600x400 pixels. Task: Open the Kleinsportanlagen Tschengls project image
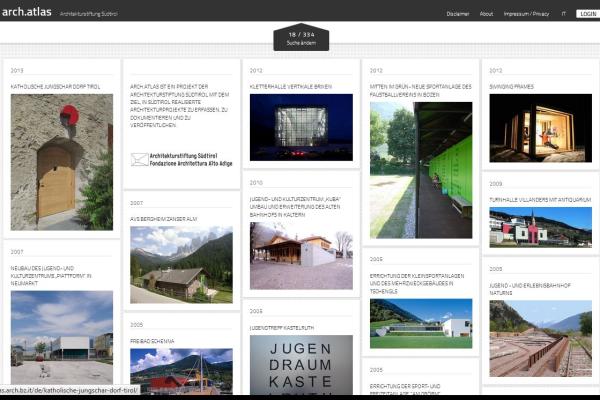pyautogui.click(x=420, y=322)
